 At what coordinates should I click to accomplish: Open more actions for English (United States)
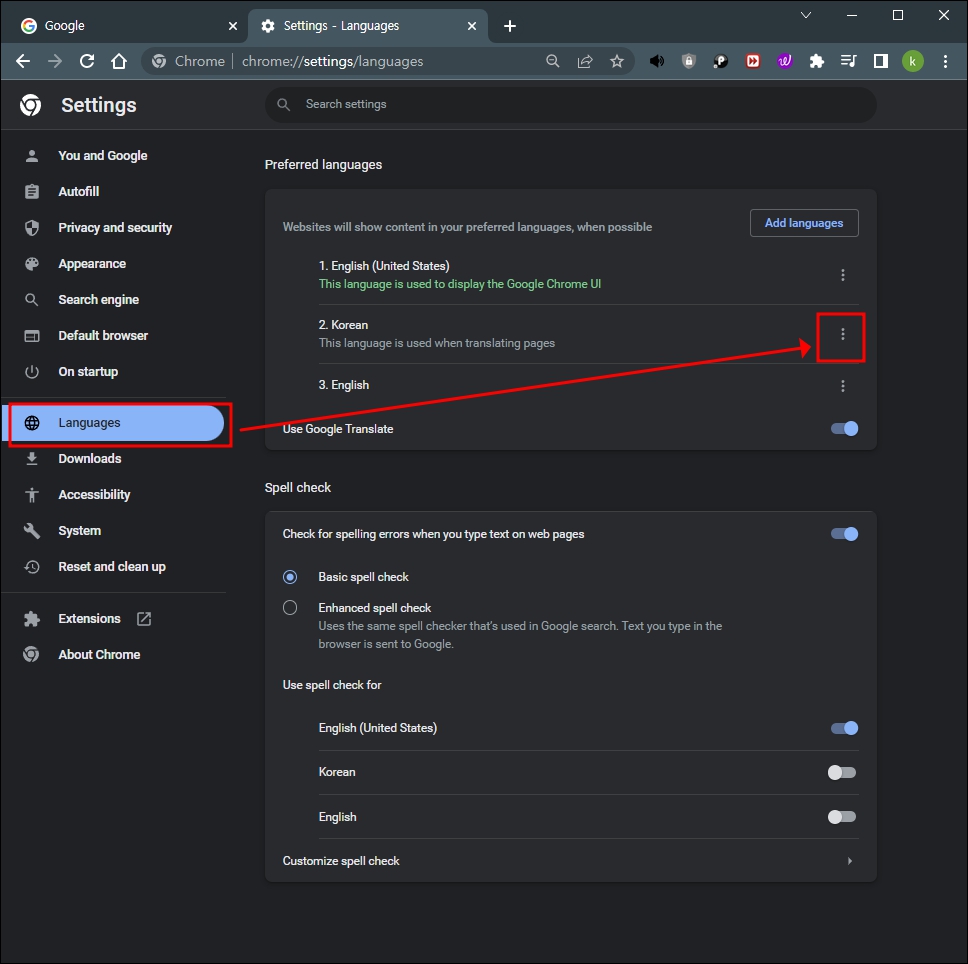coord(843,275)
